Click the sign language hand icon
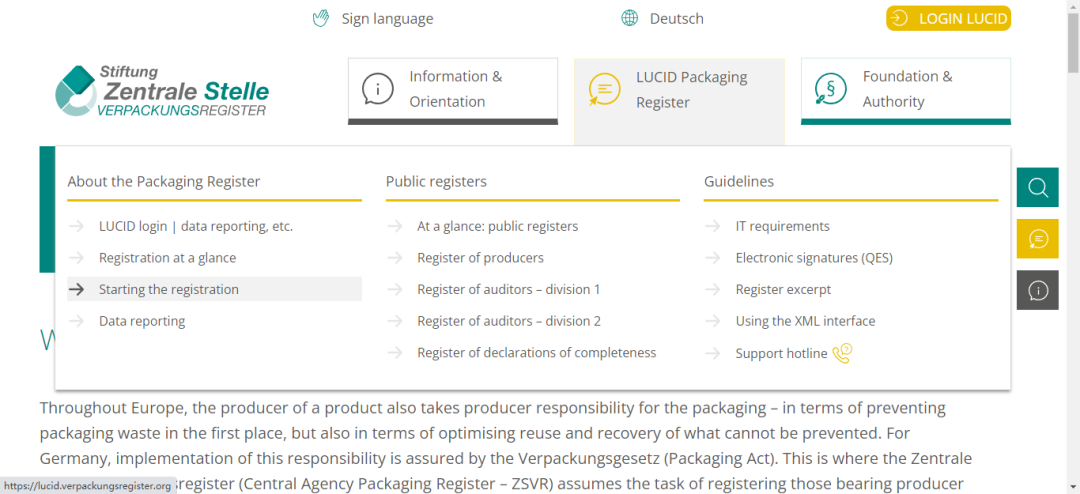 tap(321, 18)
